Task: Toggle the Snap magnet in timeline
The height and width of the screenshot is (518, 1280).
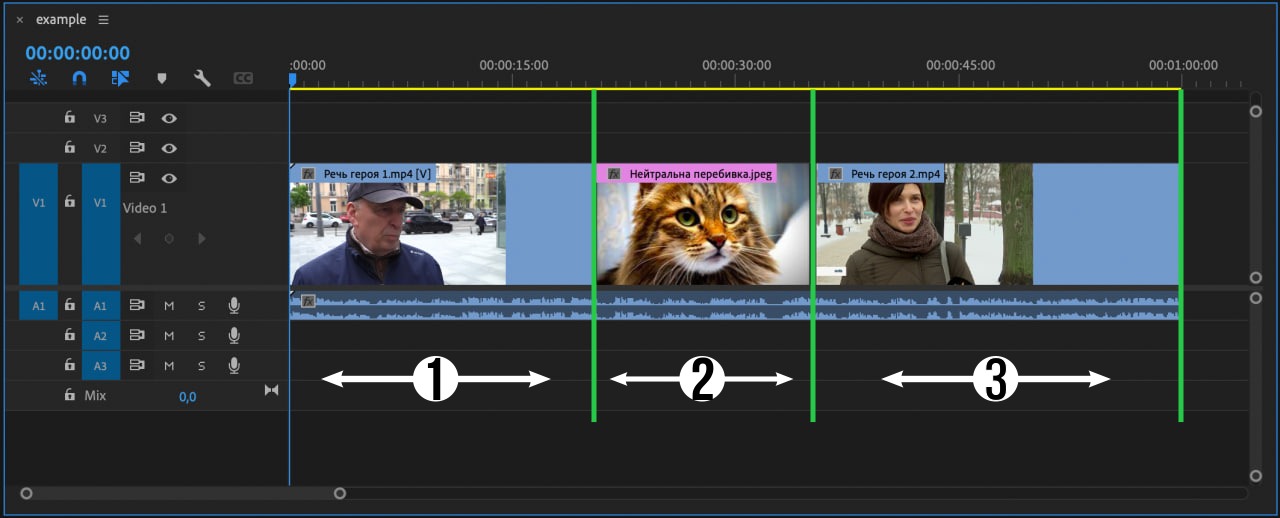Action: click(80, 78)
